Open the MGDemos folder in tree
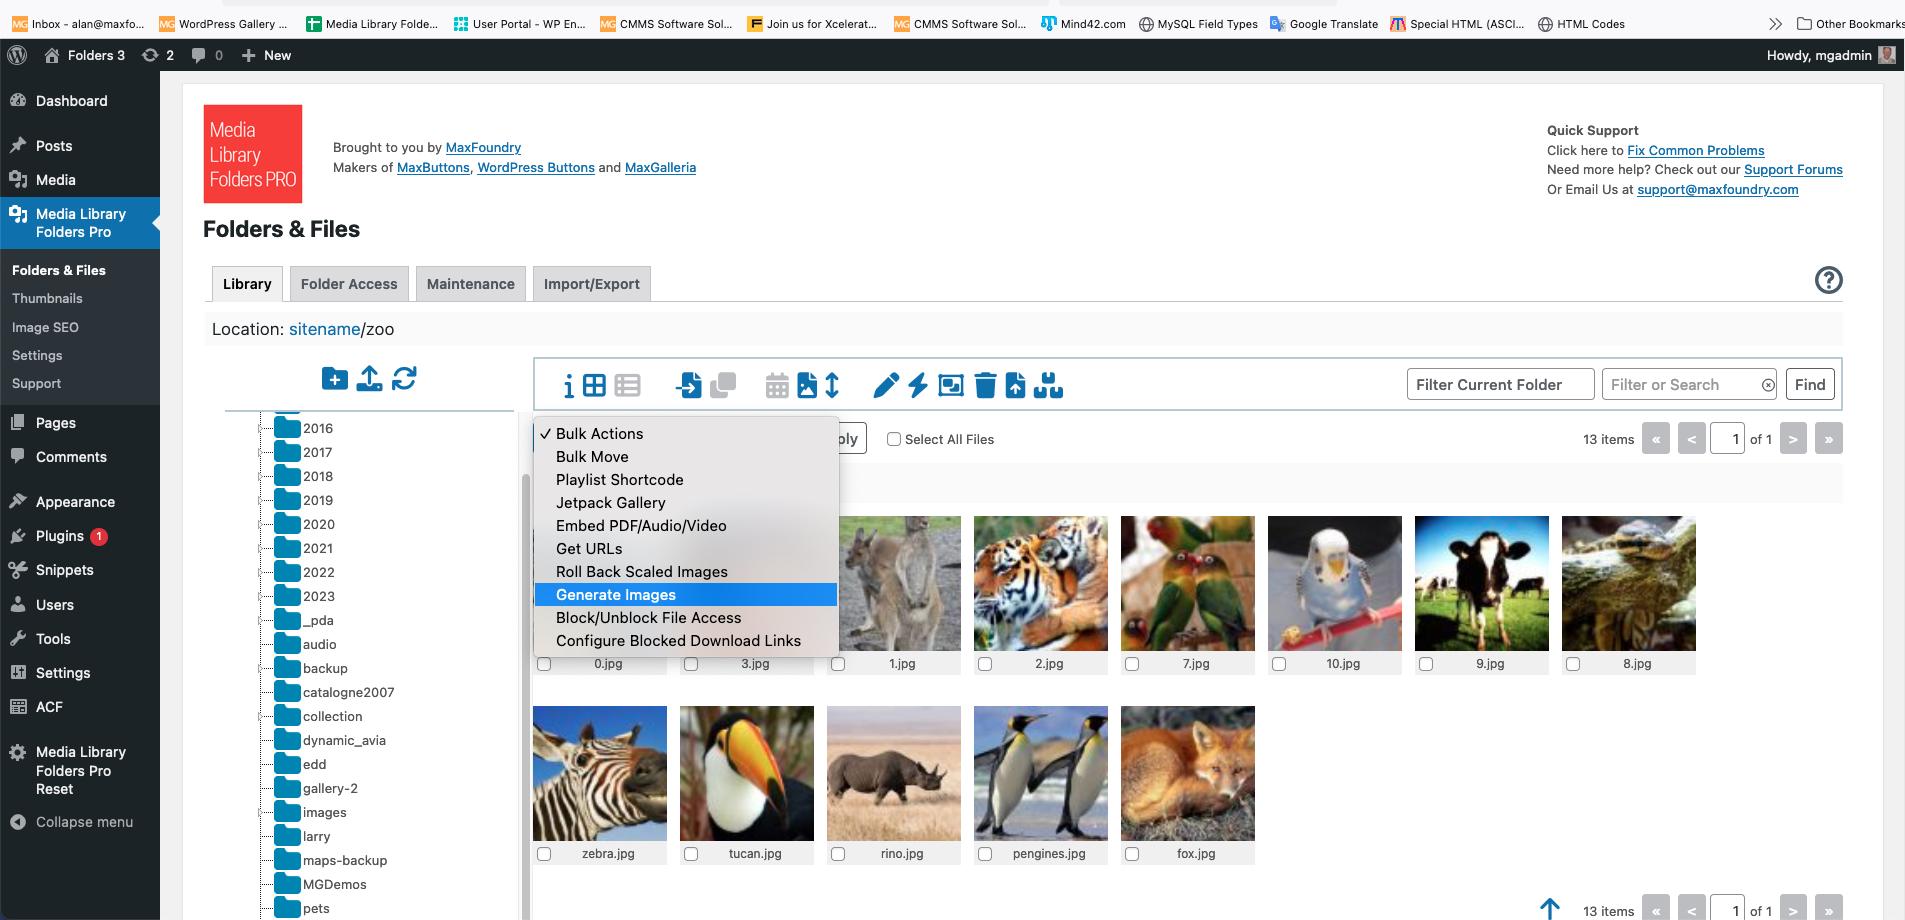 point(320,884)
